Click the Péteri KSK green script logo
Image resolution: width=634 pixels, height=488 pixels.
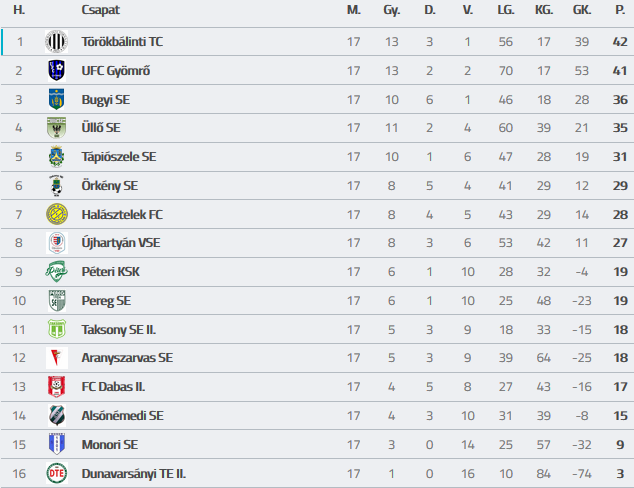point(57,271)
